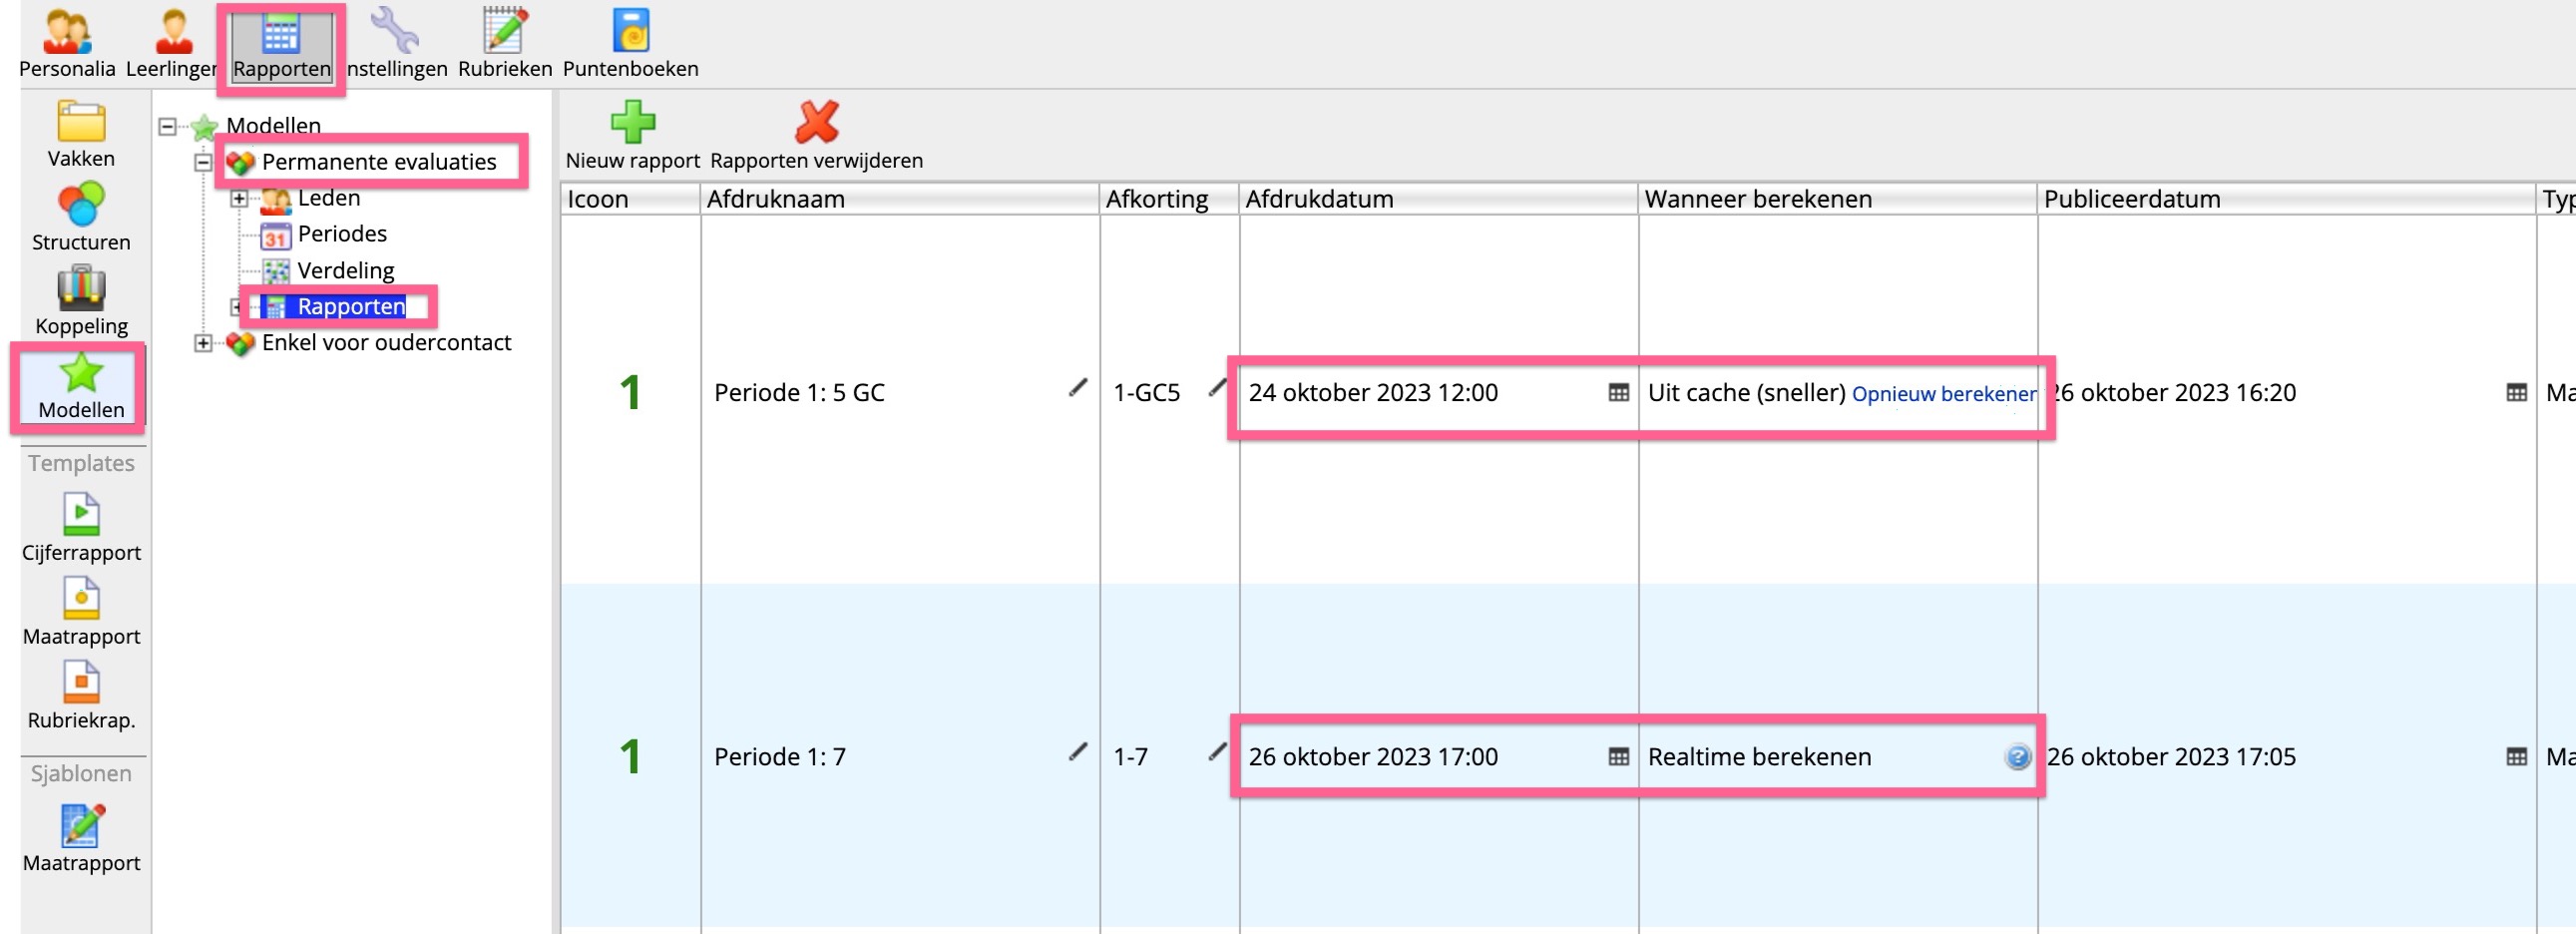
Task: Select Periodes in the tree
Action: (341, 234)
